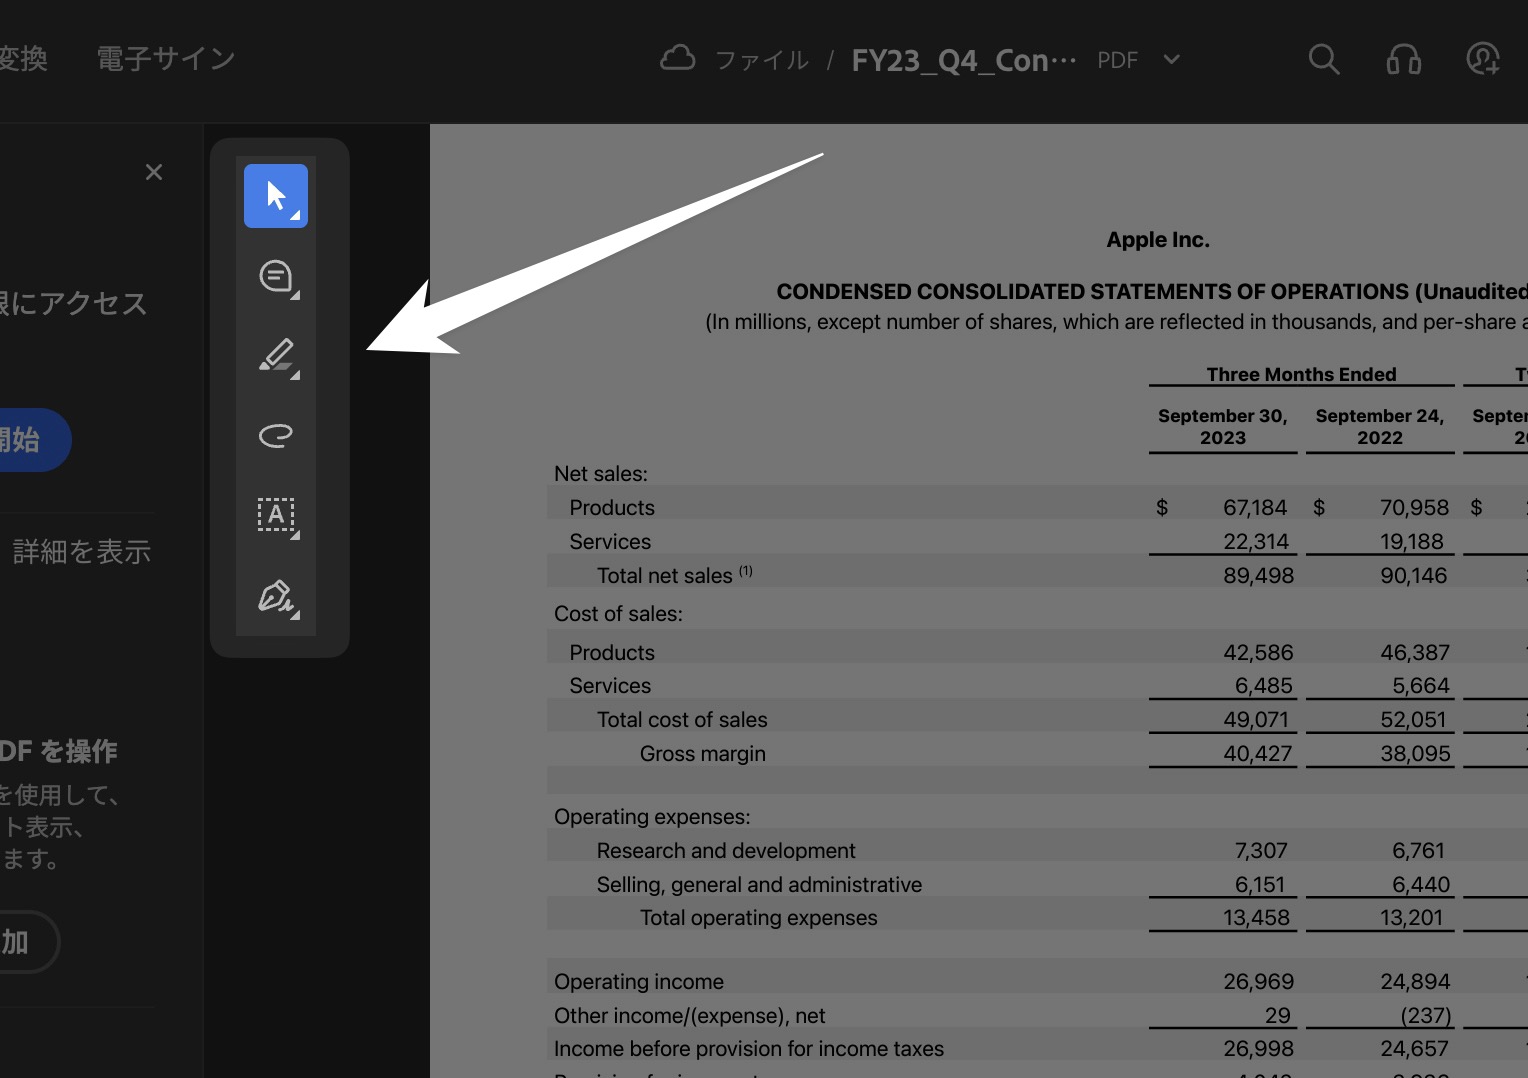
Task: Click the value (237)
Action: pyautogui.click(x=1426, y=1016)
